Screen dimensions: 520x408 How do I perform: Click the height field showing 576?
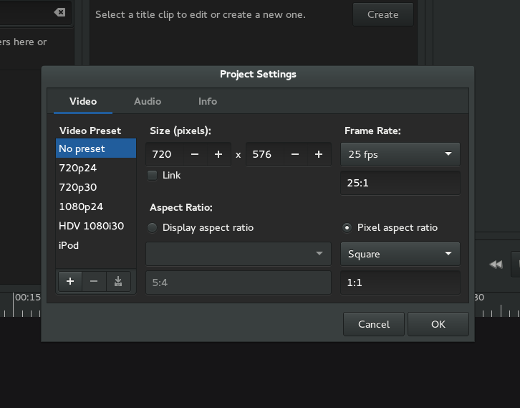[265, 154]
